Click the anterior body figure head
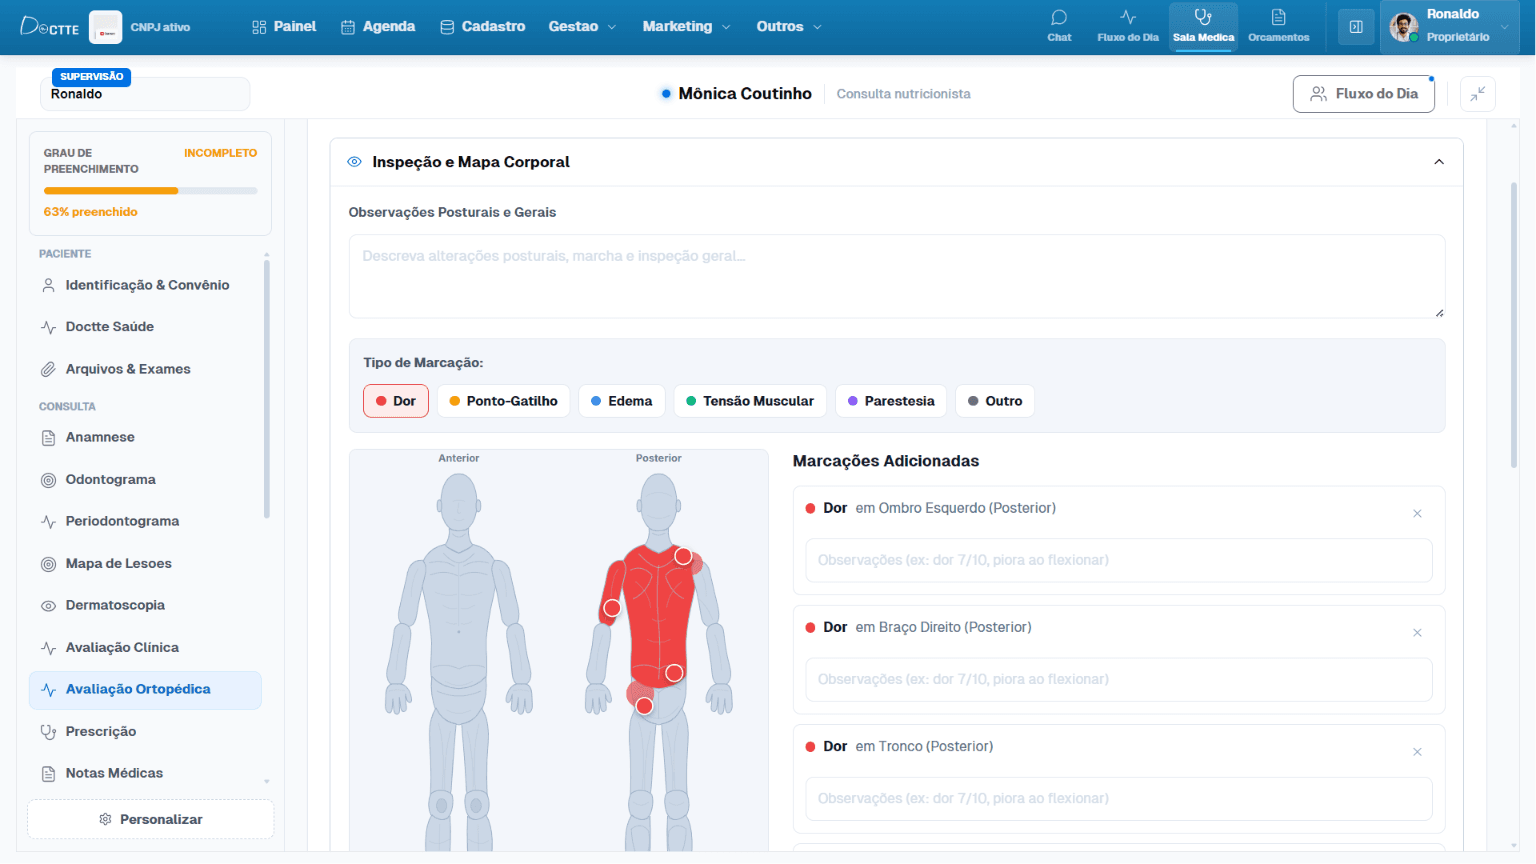The image size is (1536, 864). (x=459, y=501)
